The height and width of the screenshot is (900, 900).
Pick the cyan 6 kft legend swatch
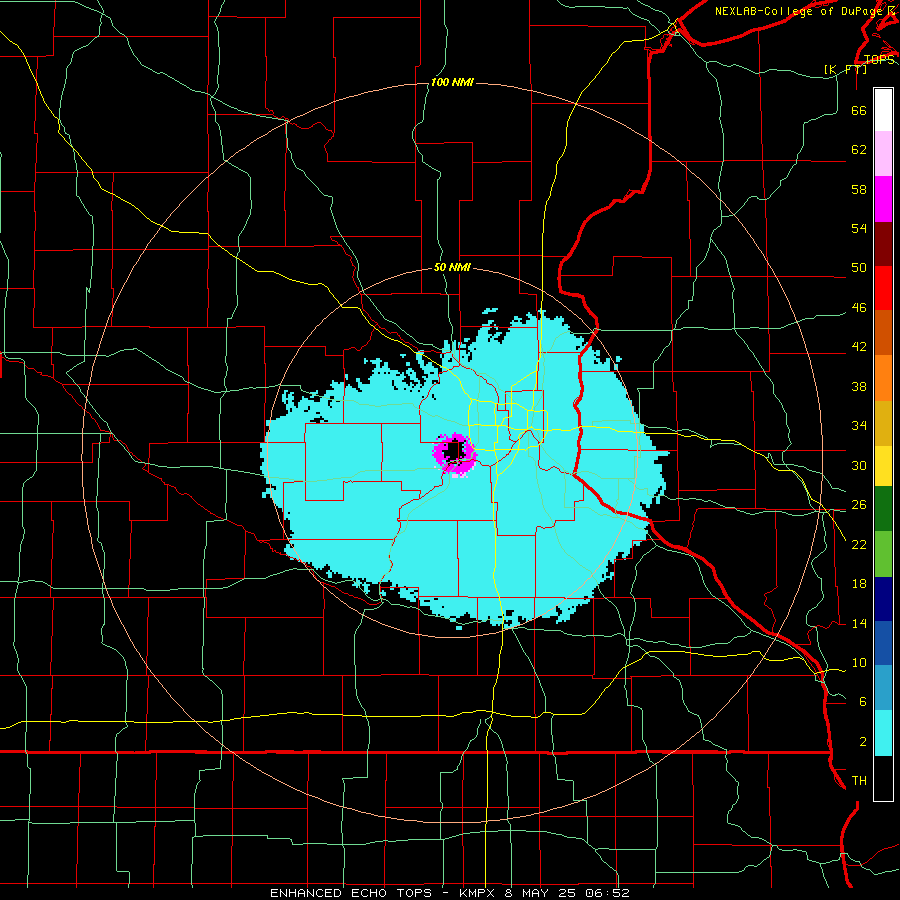pos(883,732)
